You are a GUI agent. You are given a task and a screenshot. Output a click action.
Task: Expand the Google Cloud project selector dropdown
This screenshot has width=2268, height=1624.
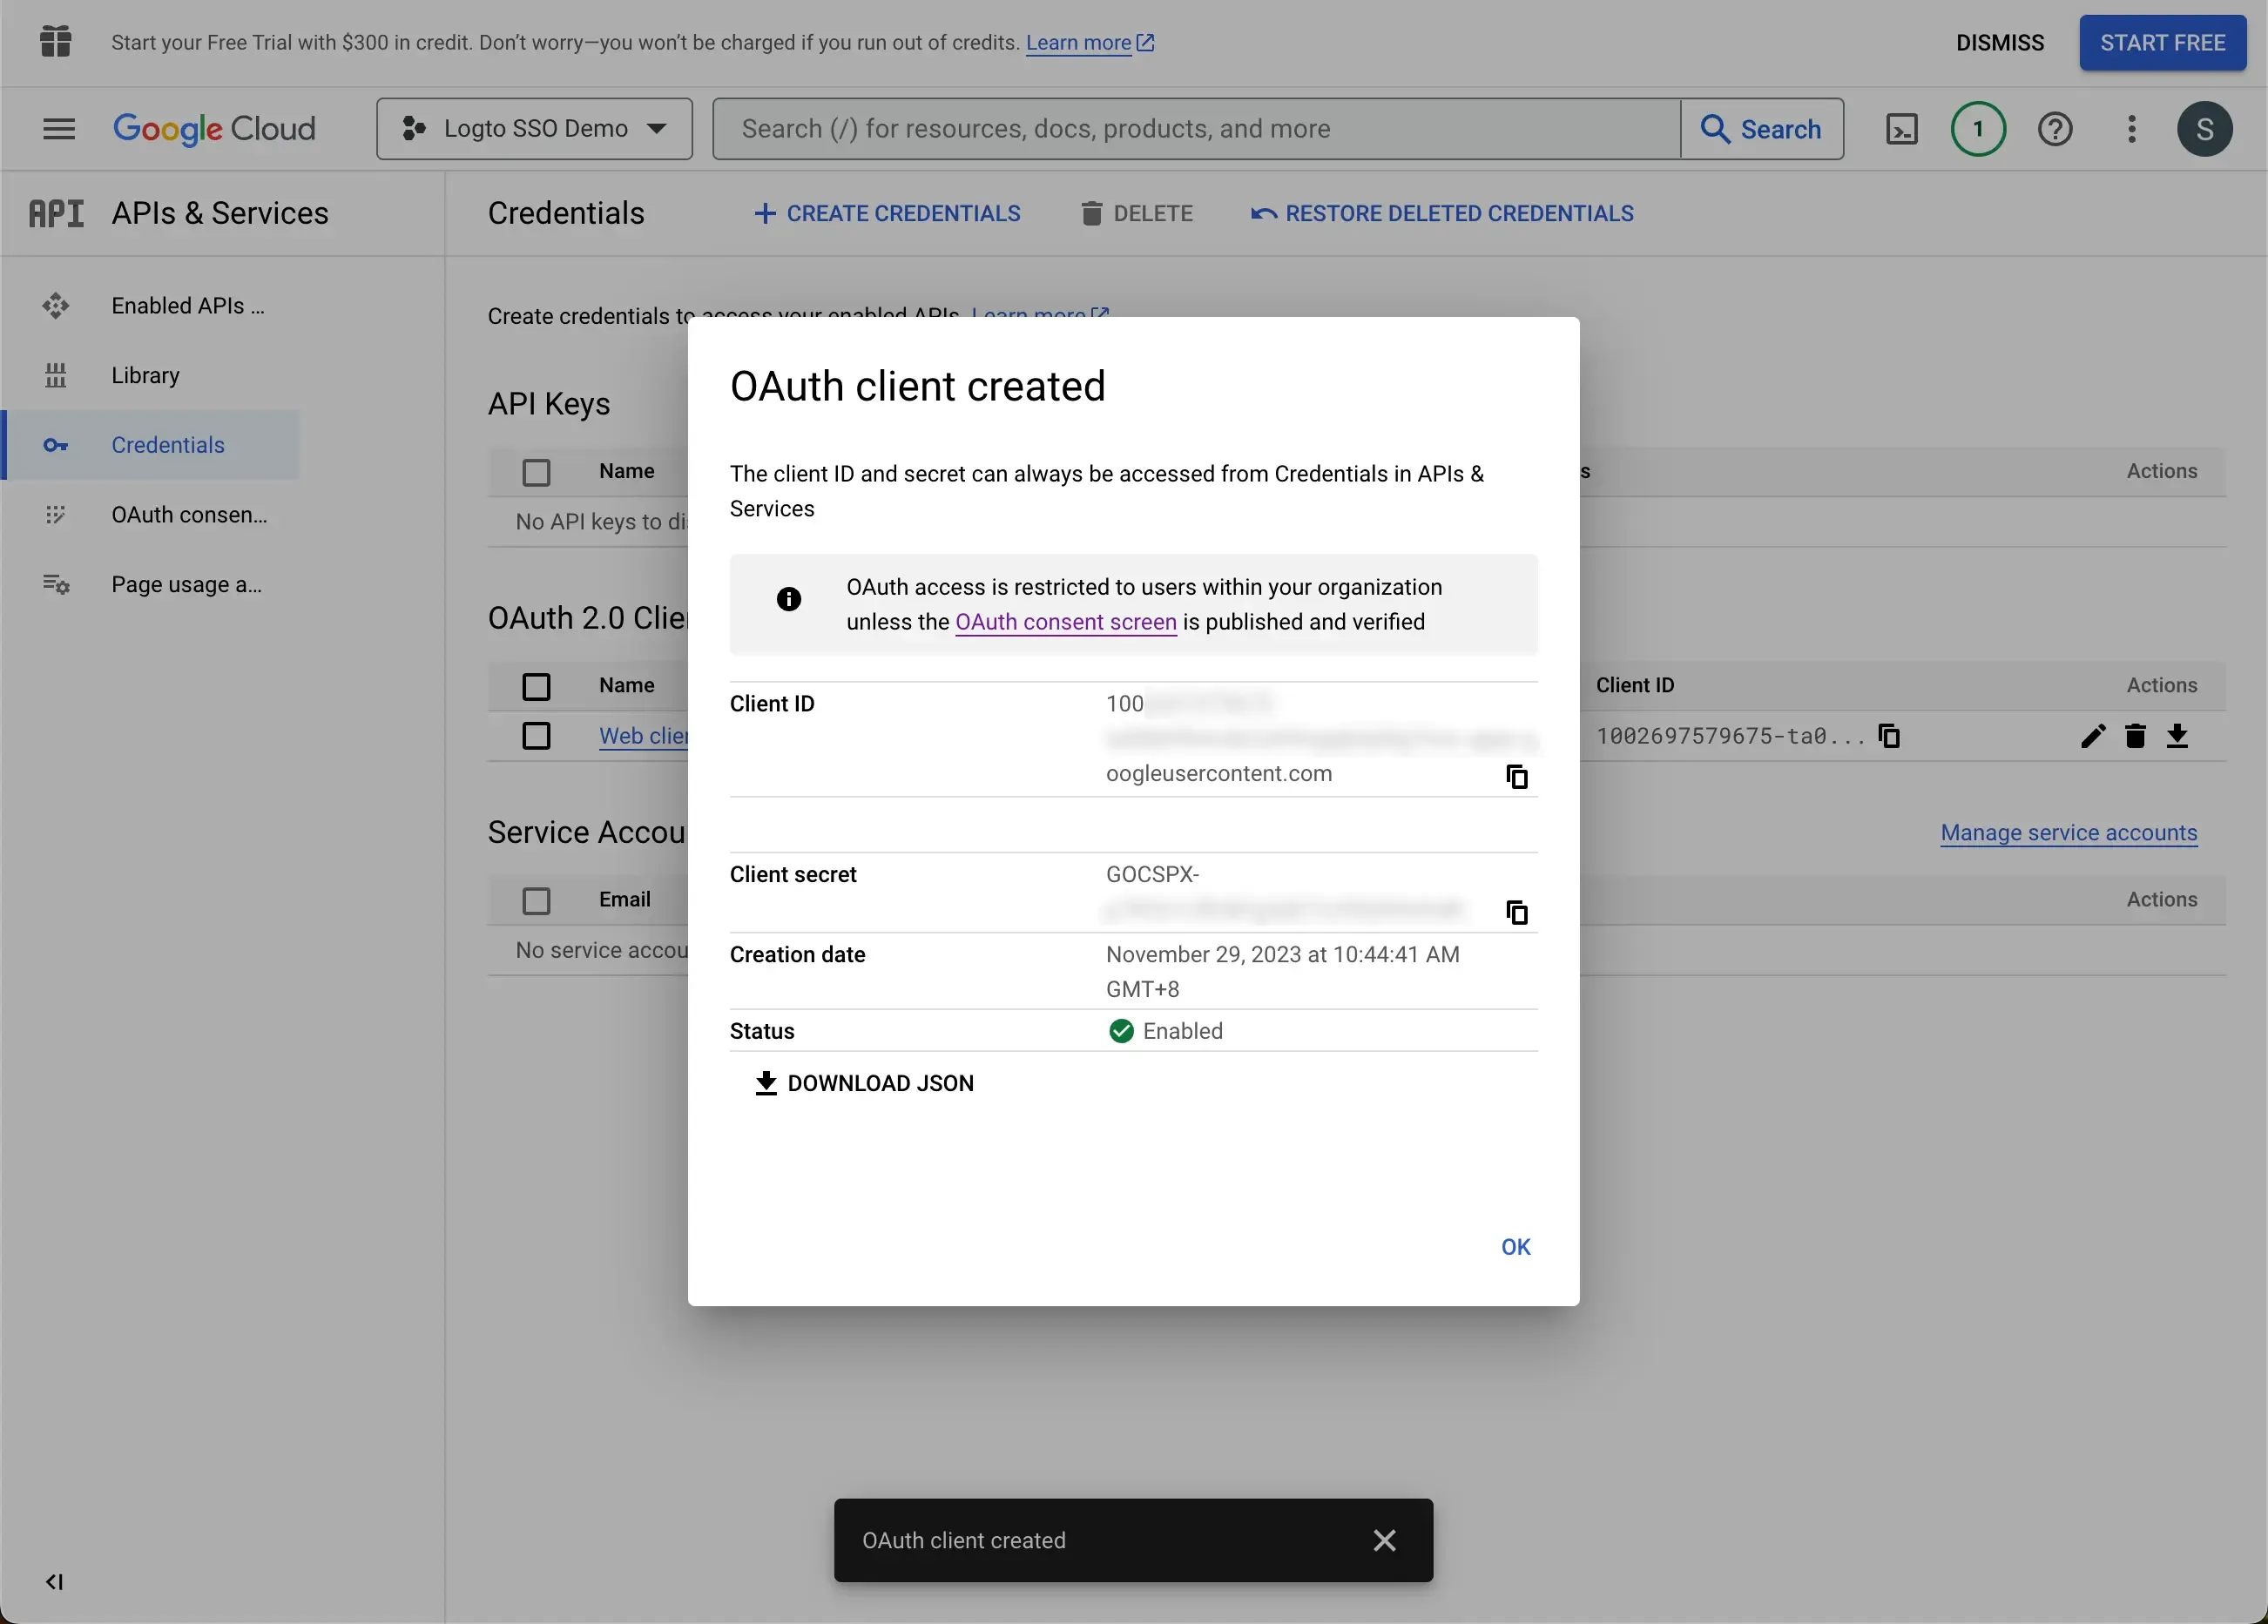pos(533,126)
